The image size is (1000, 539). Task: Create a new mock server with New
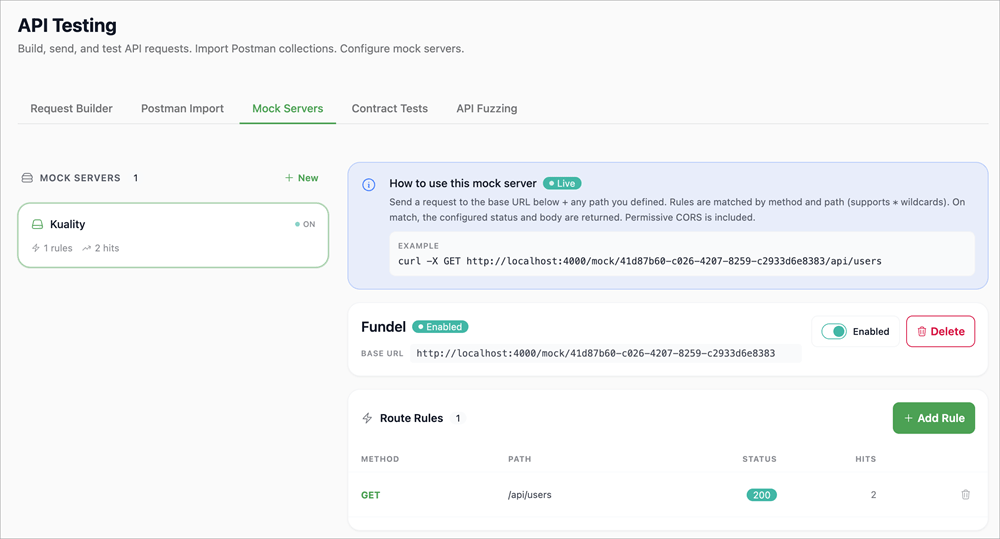[x=302, y=178]
